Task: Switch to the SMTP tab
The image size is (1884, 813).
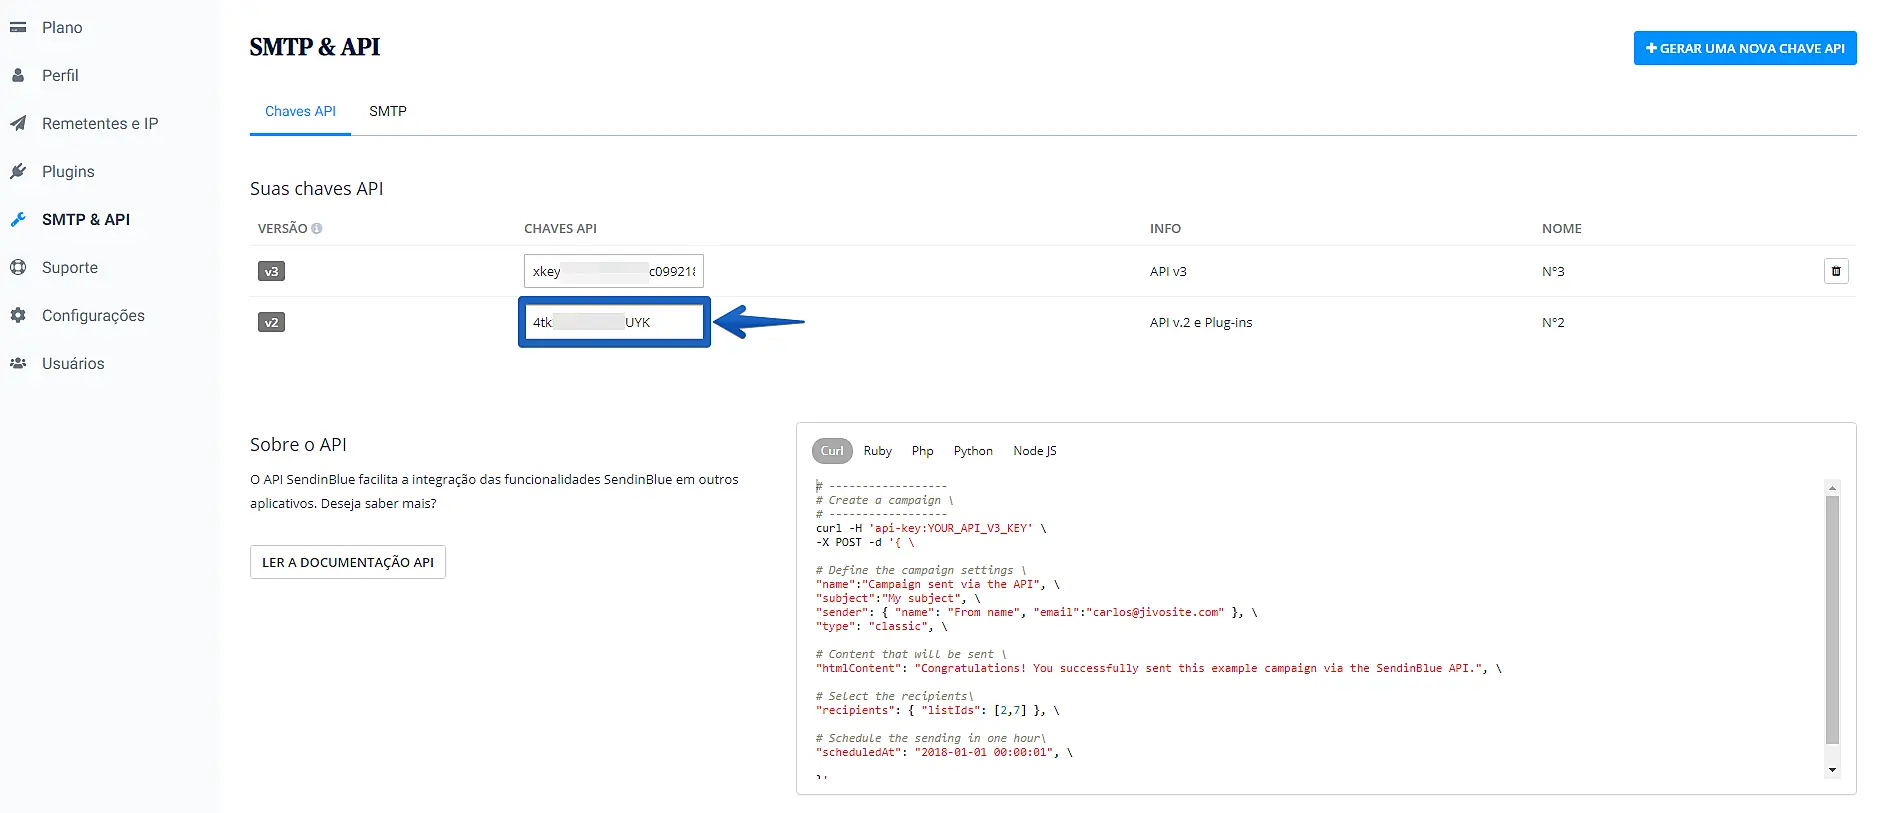Action: coord(388,112)
